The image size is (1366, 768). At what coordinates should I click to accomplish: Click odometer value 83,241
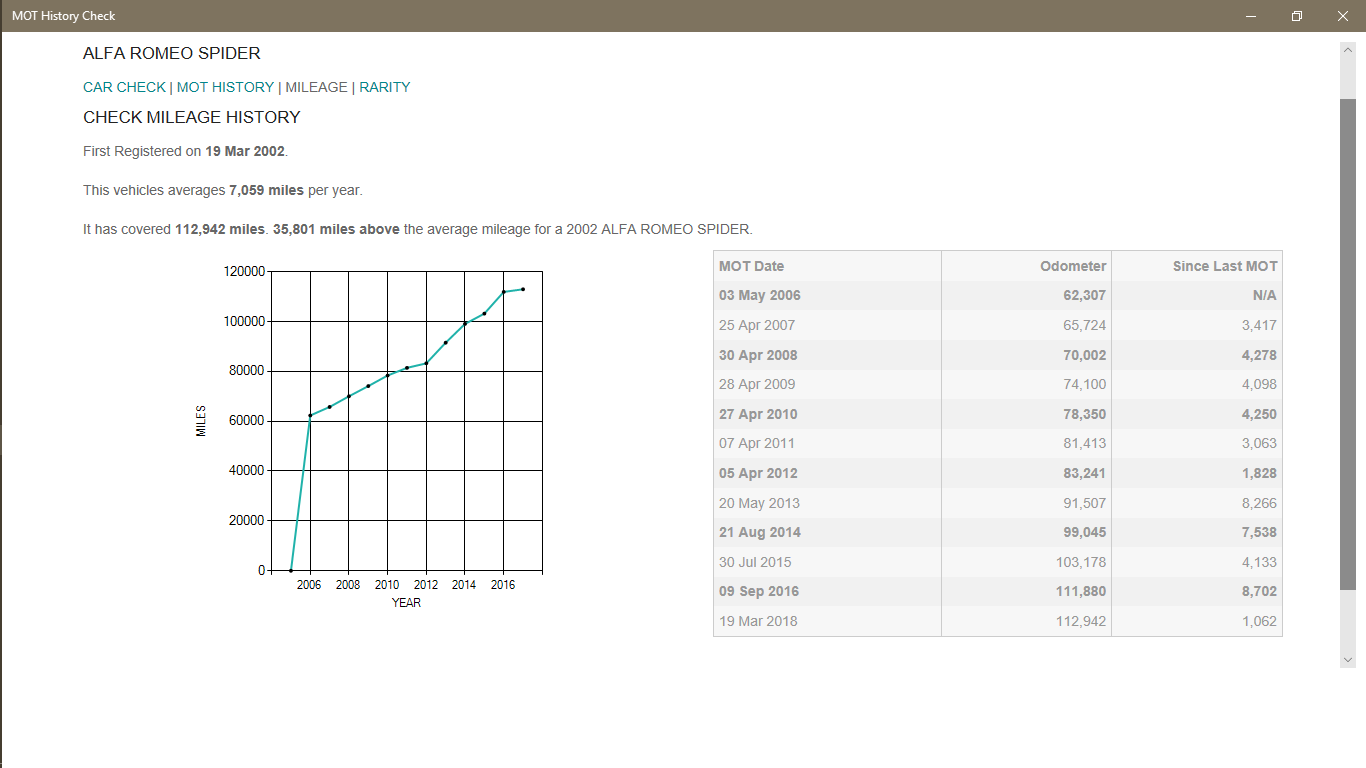point(1085,473)
